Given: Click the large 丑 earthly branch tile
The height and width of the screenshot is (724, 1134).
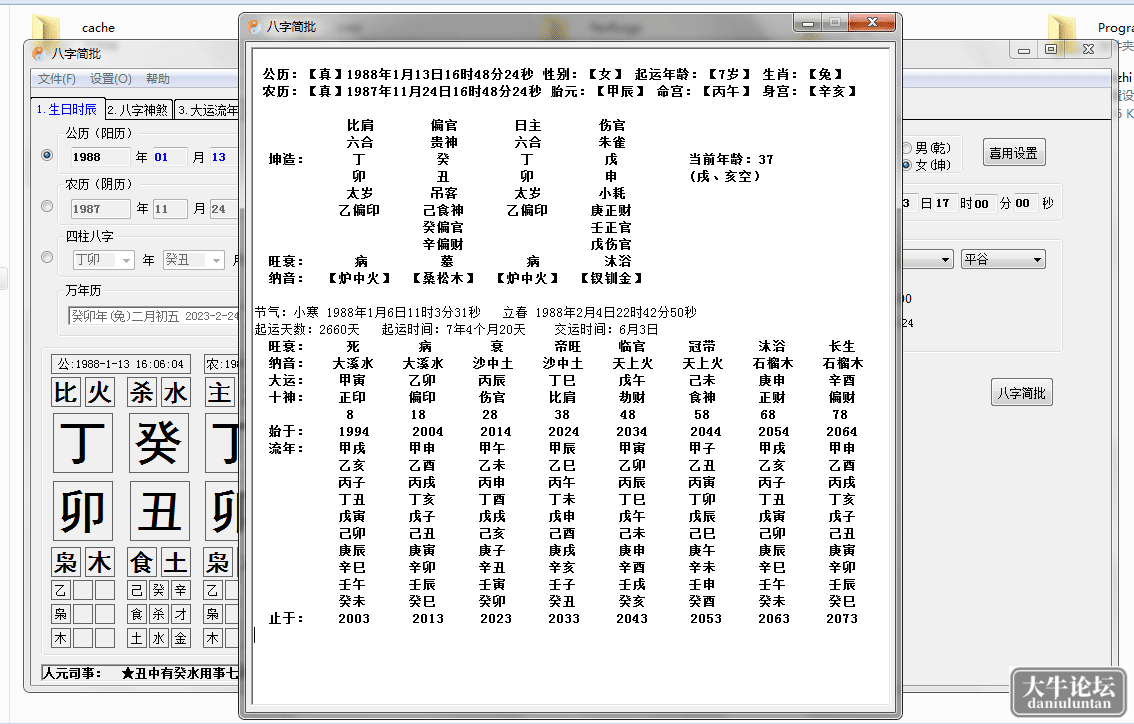Looking at the screenshot, I should click(x=160, y=511).
